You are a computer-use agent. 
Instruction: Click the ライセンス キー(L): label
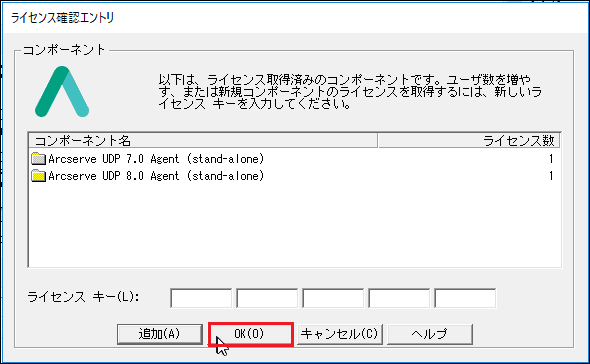(83, 297)
